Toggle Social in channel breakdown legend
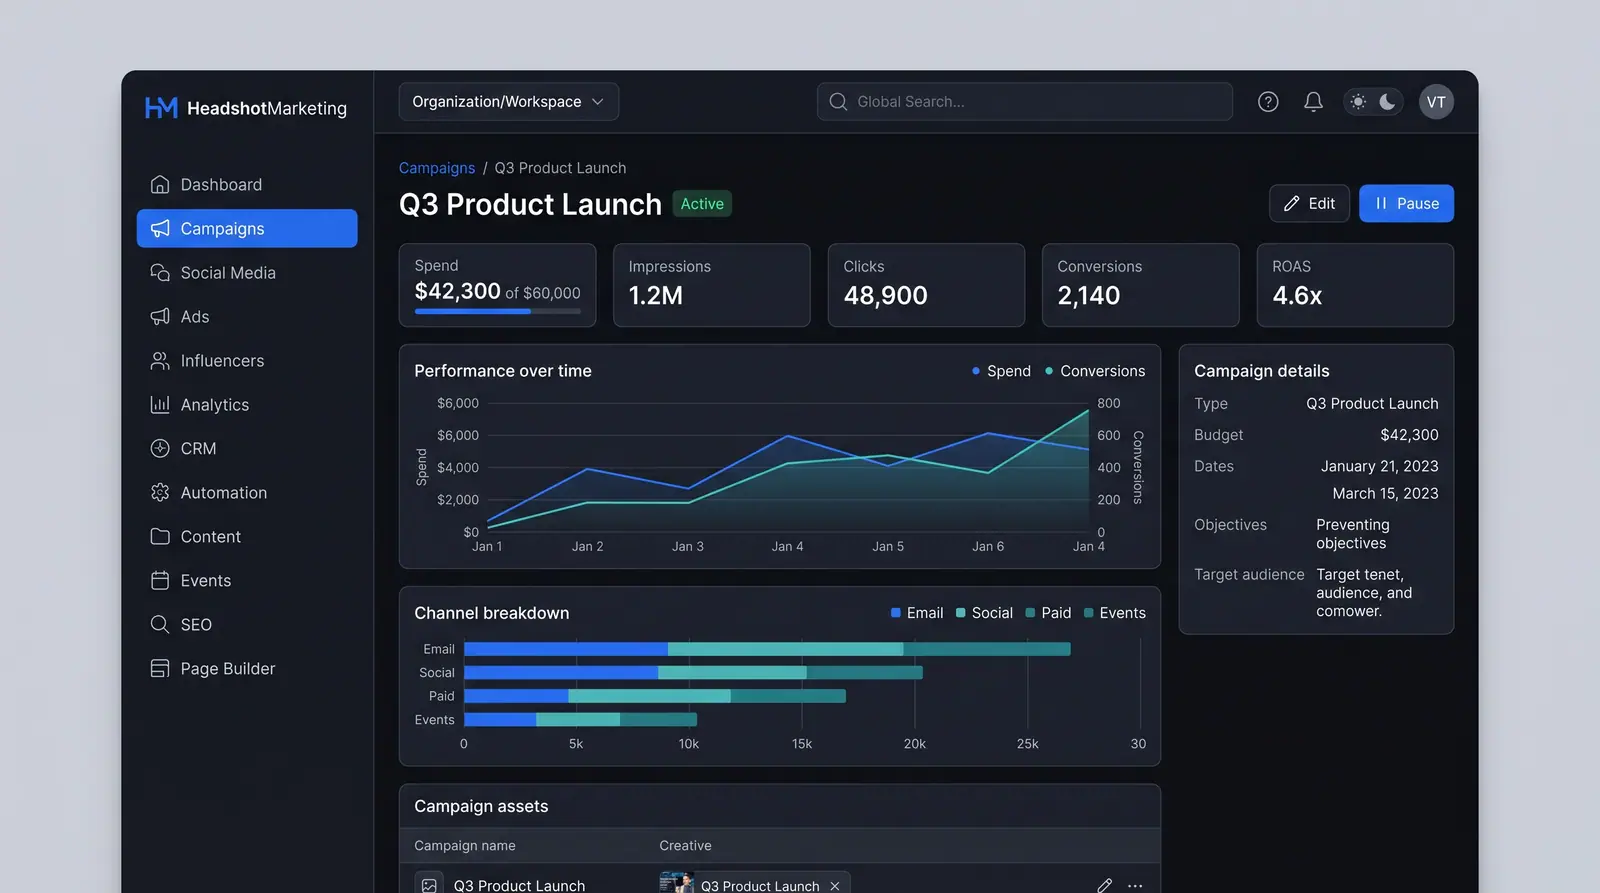The height and width of the screenshot is (893, 1600). (x=984, y=612)
